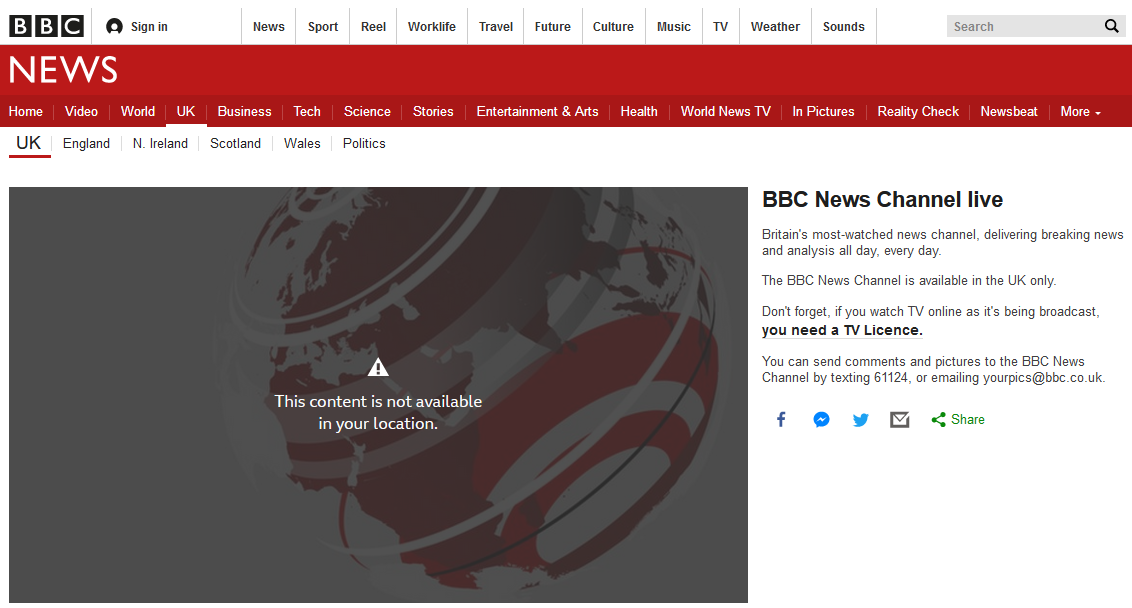Go to Science section
Viewport: 1132px width, 608px height.
point(367,112)
